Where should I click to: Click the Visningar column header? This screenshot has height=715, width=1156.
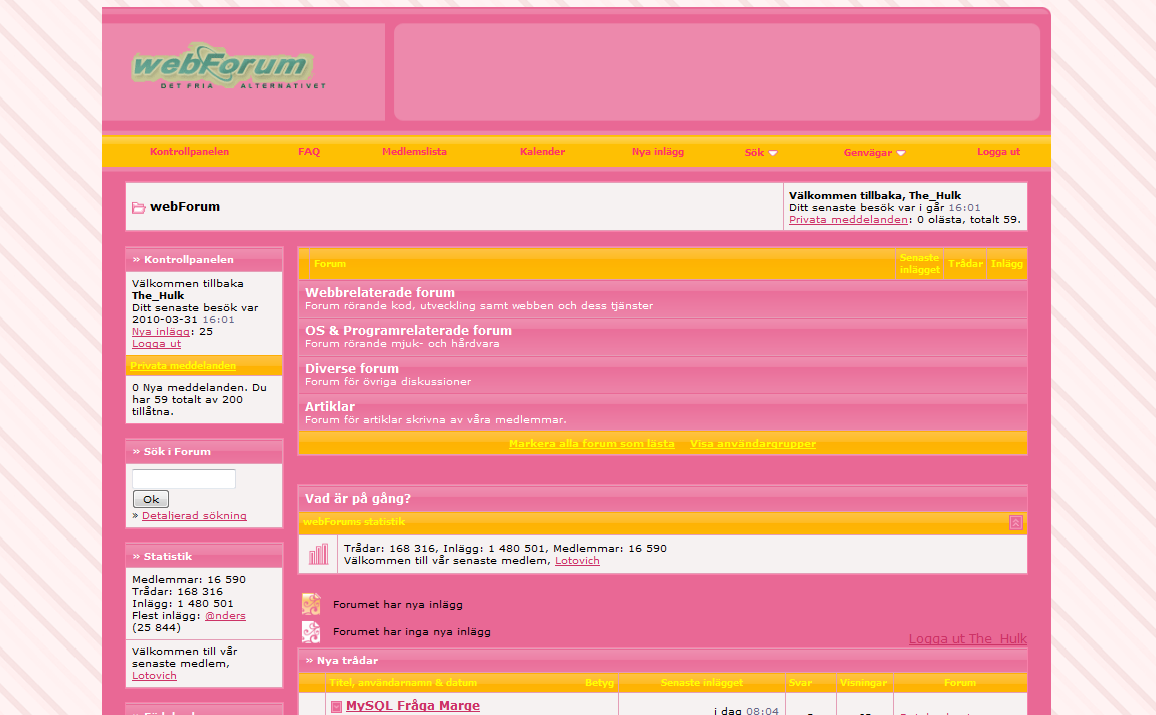863,683
